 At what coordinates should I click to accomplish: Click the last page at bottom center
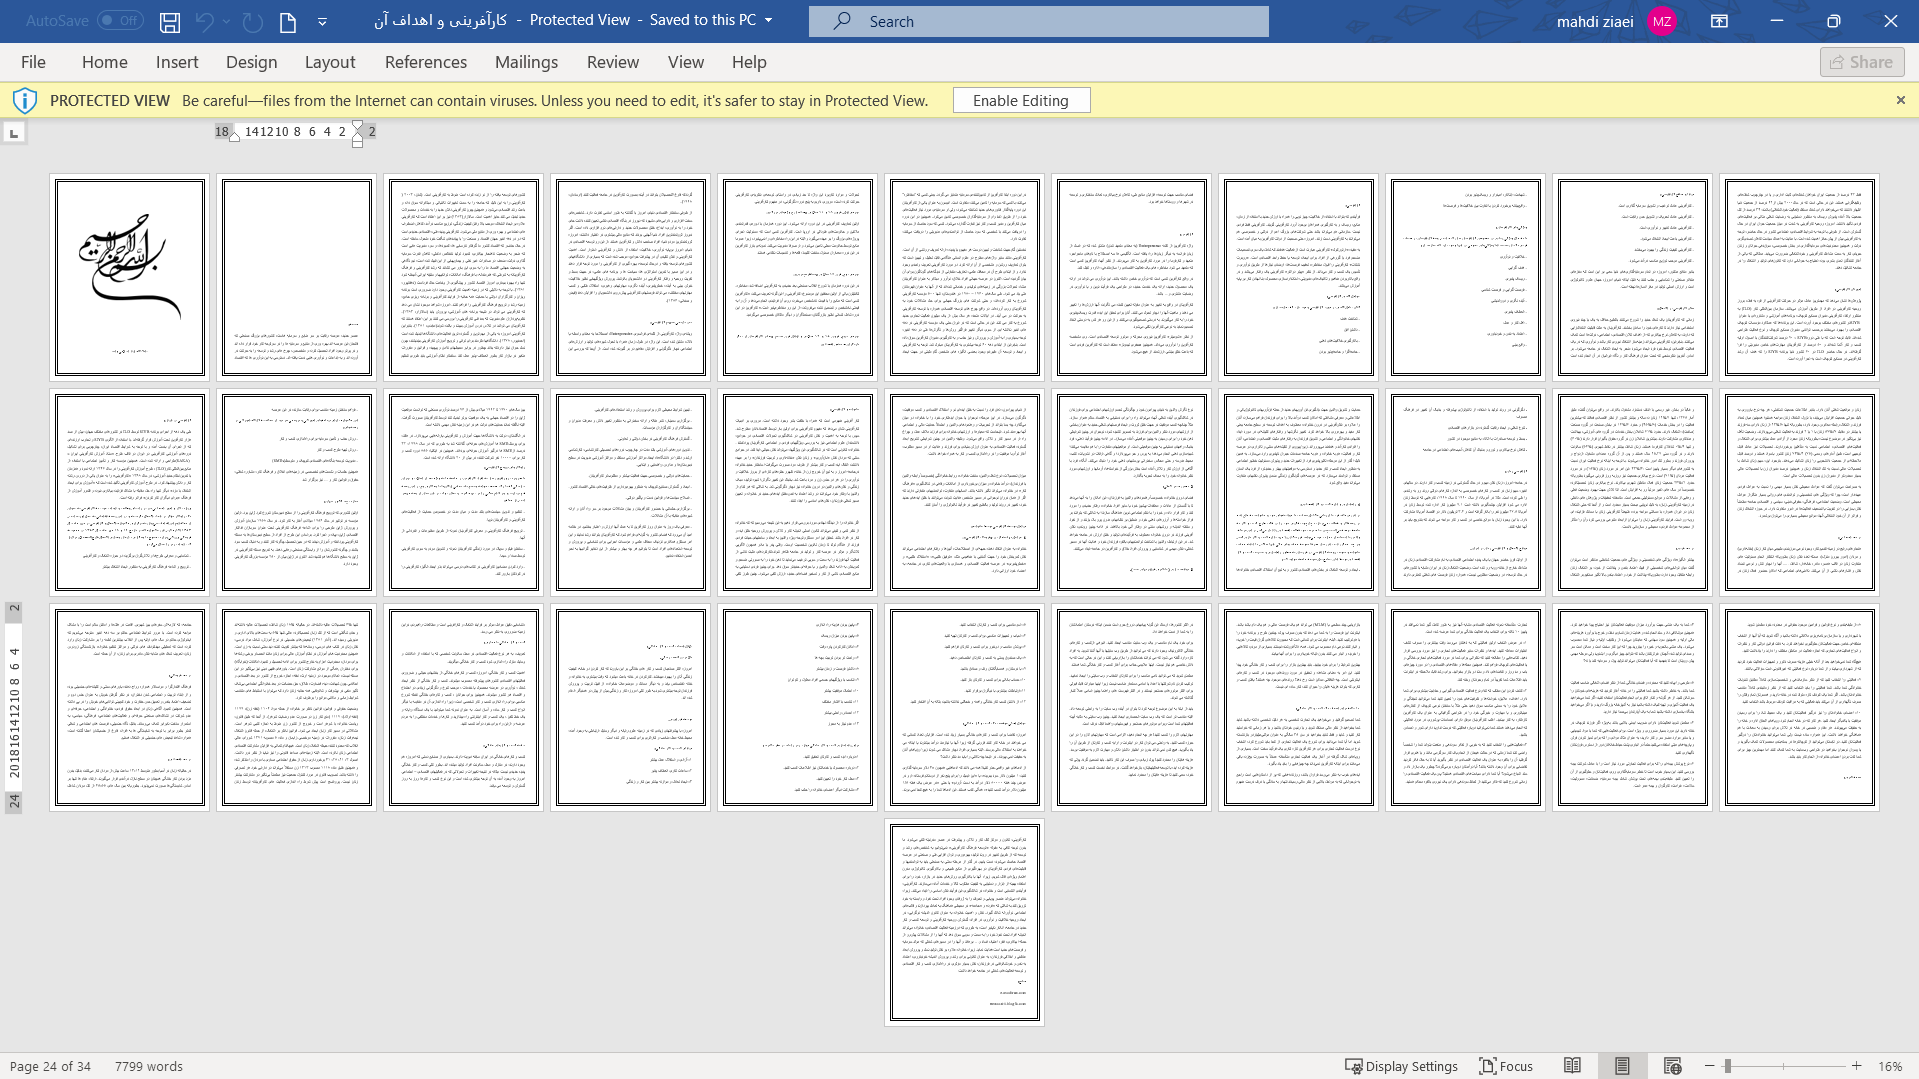click(x=965, y=922)
